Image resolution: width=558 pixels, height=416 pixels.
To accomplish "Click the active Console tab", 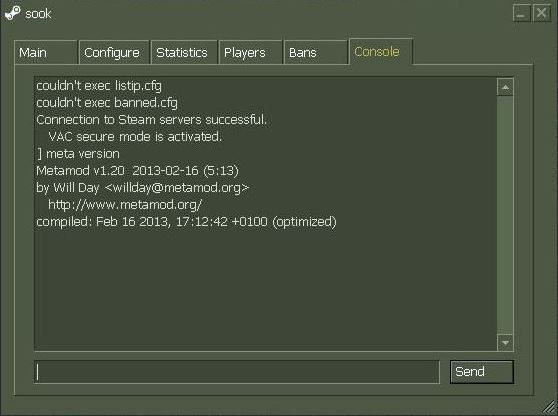I will (x=381, y=52).
